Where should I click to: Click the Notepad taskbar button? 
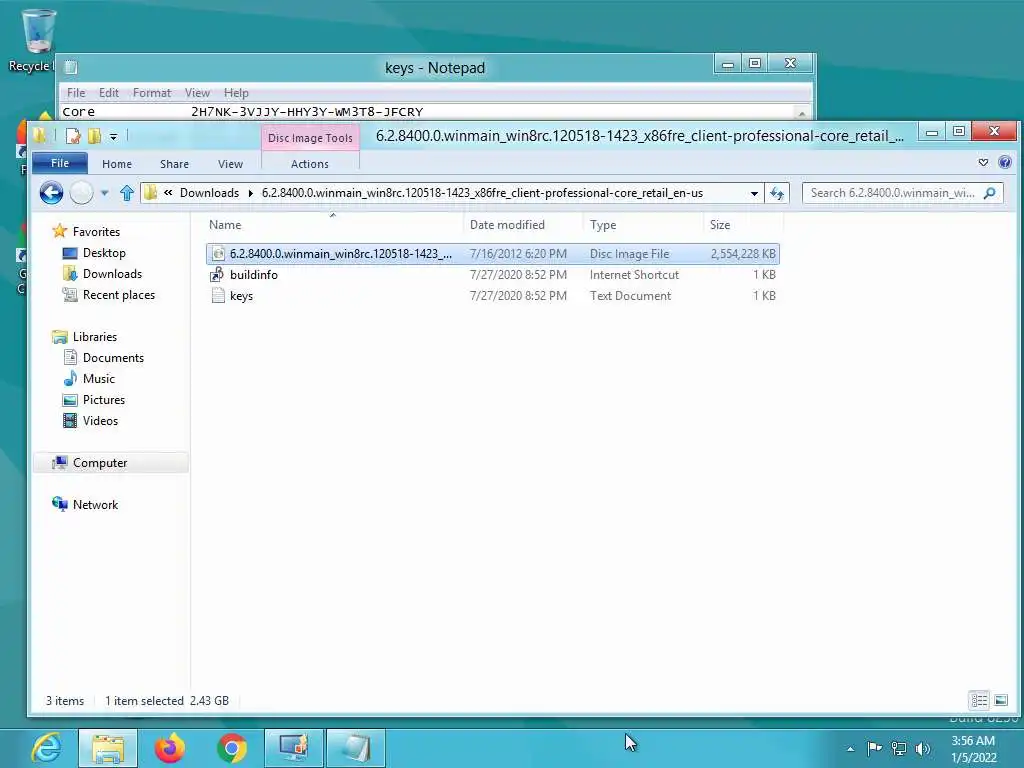356,748
